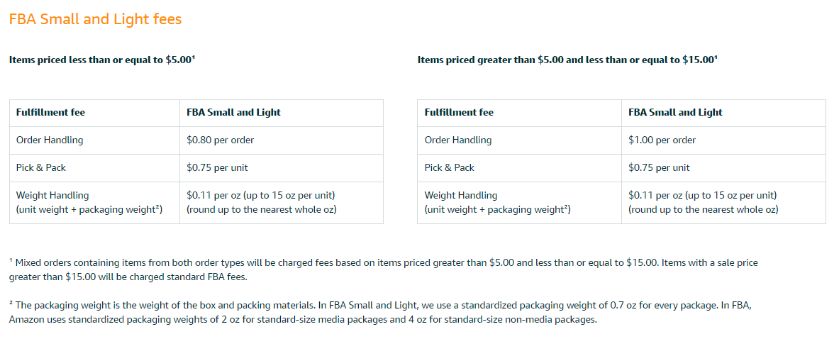
Task: Click the left table's Pick & Pack row label
Action: coord(41,168)
